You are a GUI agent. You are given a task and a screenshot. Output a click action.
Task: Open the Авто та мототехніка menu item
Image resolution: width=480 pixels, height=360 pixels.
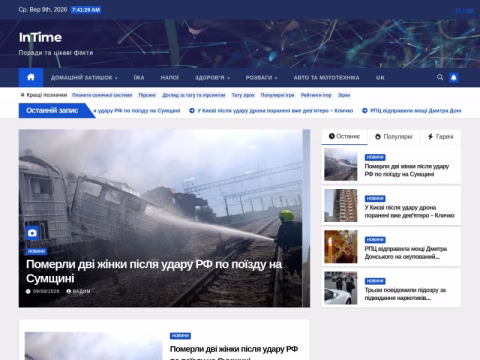326,78
